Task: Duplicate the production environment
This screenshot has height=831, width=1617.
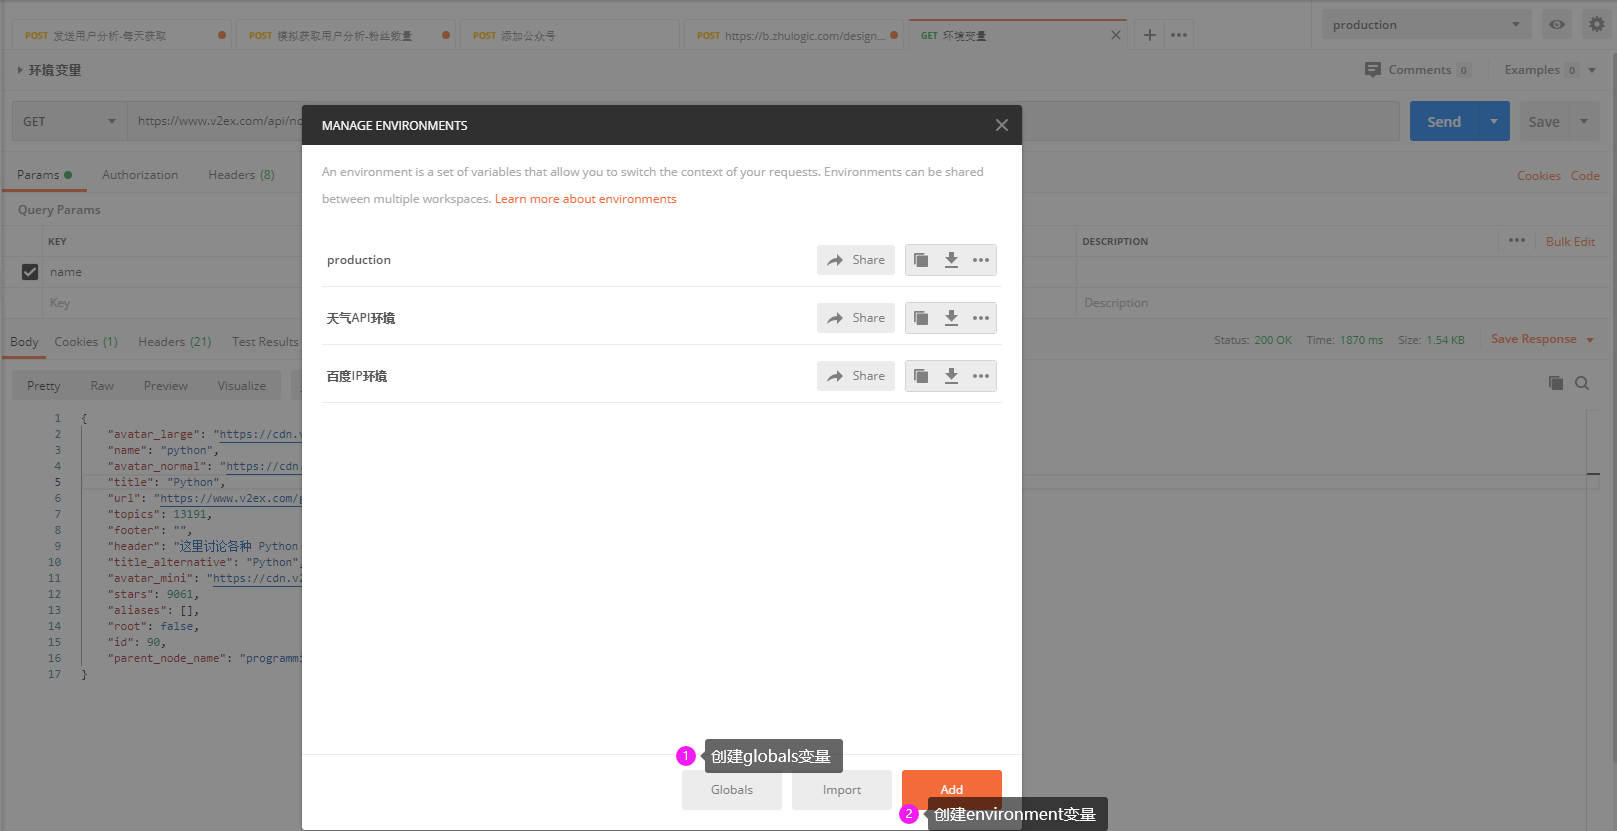Action: 921,260
